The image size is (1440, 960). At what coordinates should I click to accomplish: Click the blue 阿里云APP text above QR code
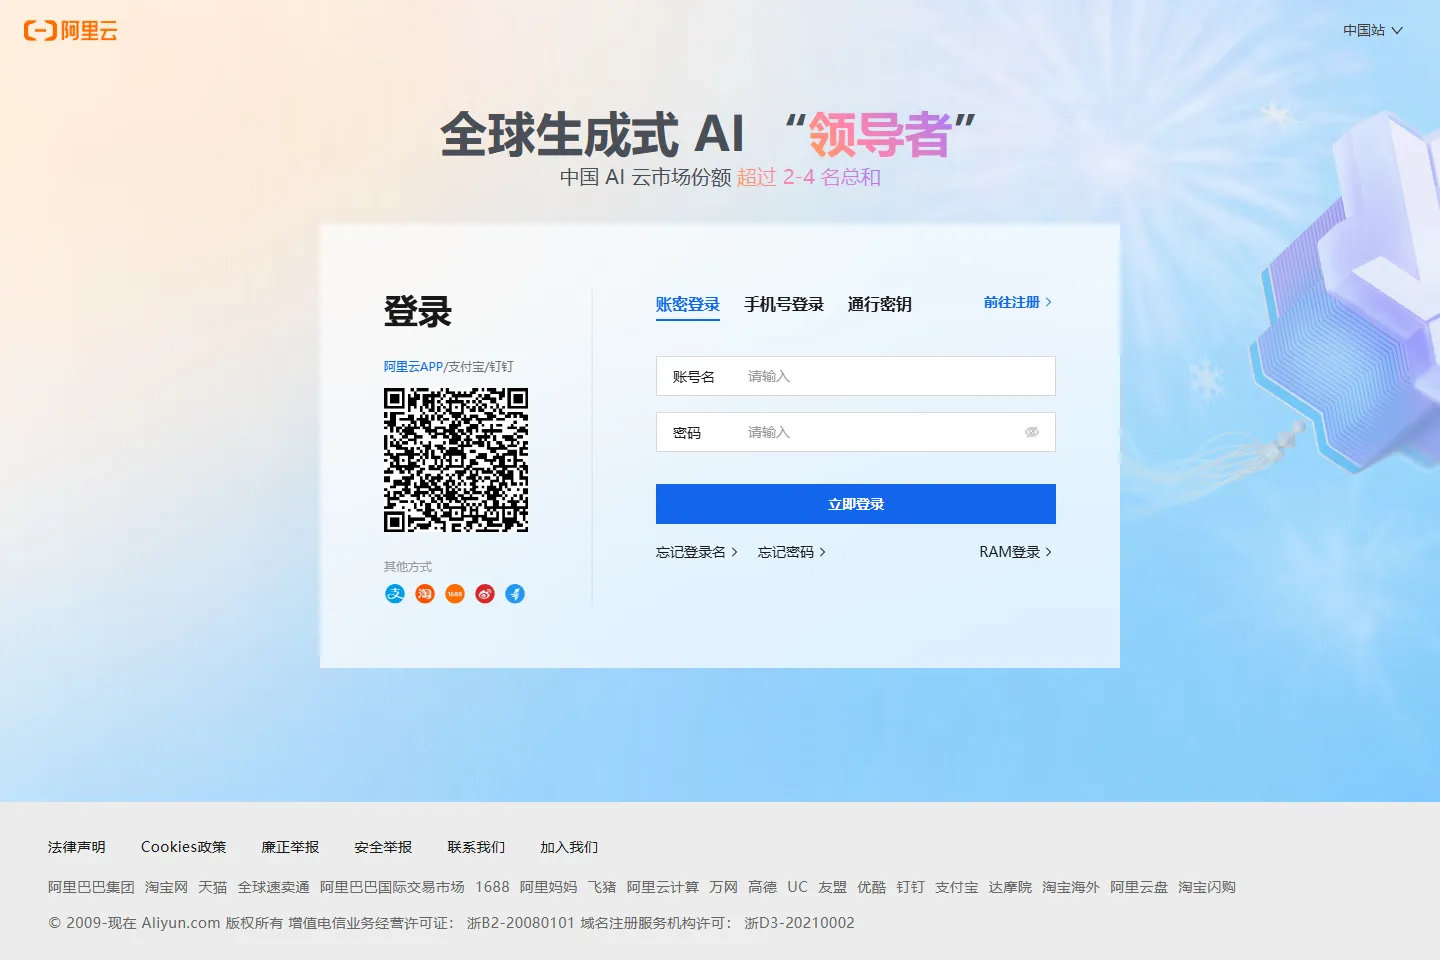point(413,367)
